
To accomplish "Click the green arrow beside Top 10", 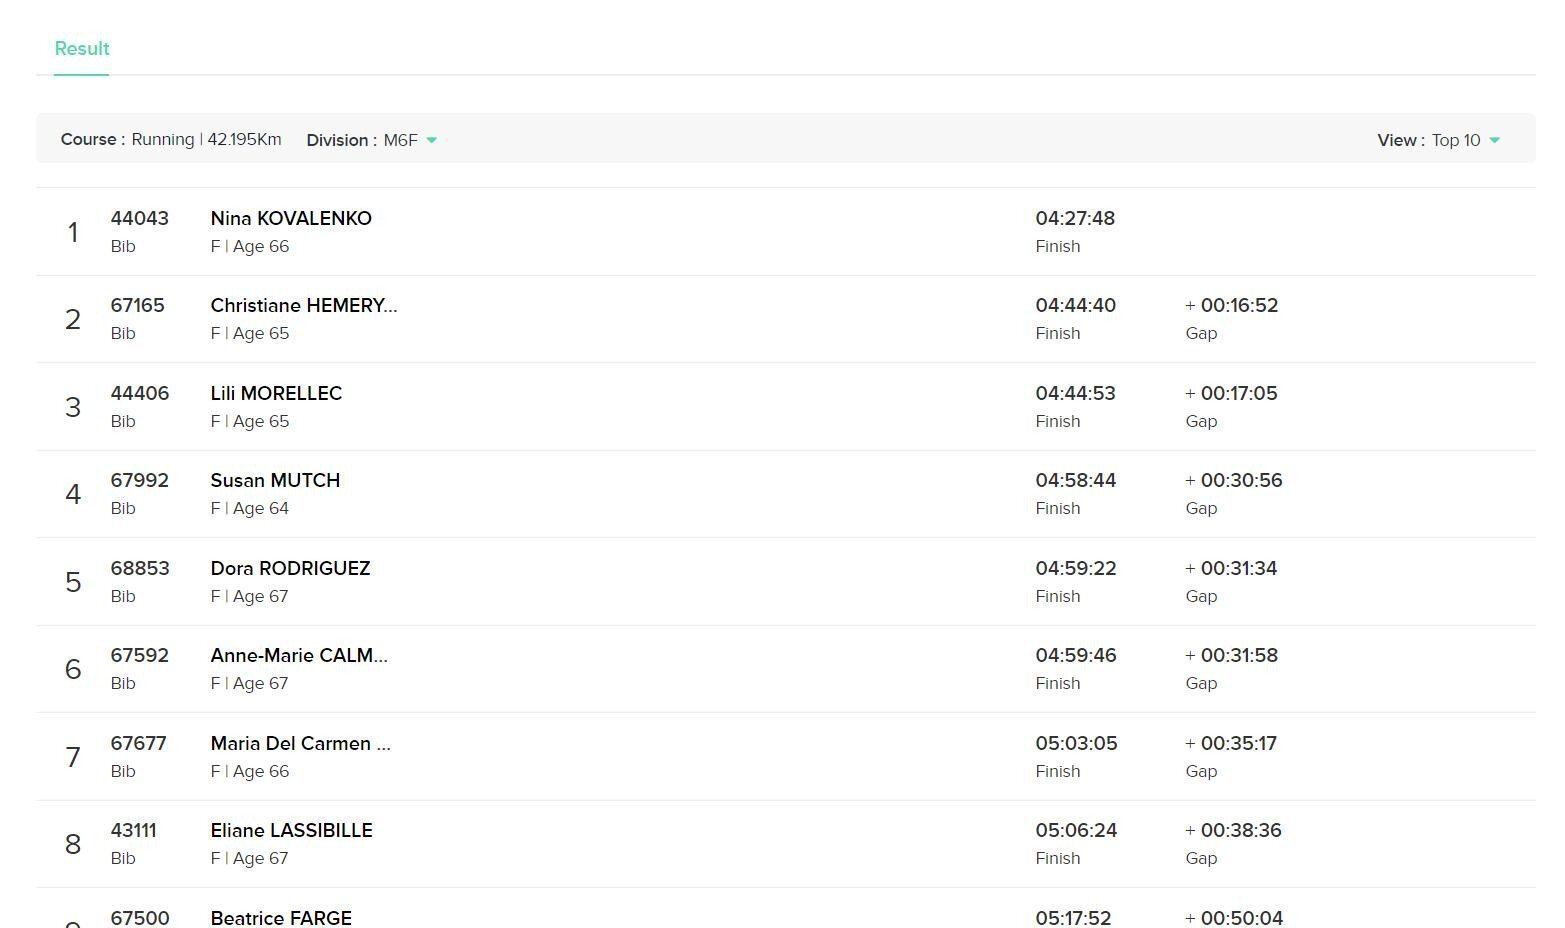I will (1495, 140).
